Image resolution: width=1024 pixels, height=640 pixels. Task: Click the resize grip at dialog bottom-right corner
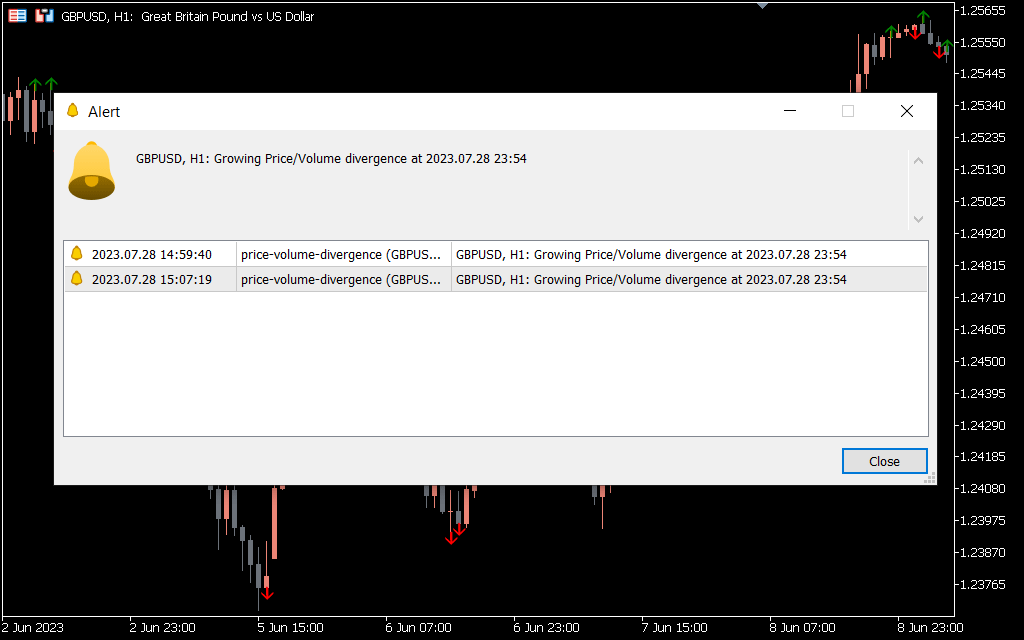(x=930, y=478)
